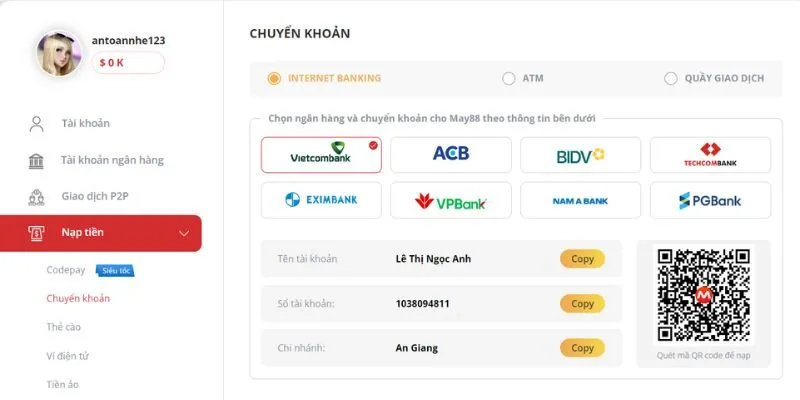
Task: Copy the An Giang branch name
Action: pos(582,348)
